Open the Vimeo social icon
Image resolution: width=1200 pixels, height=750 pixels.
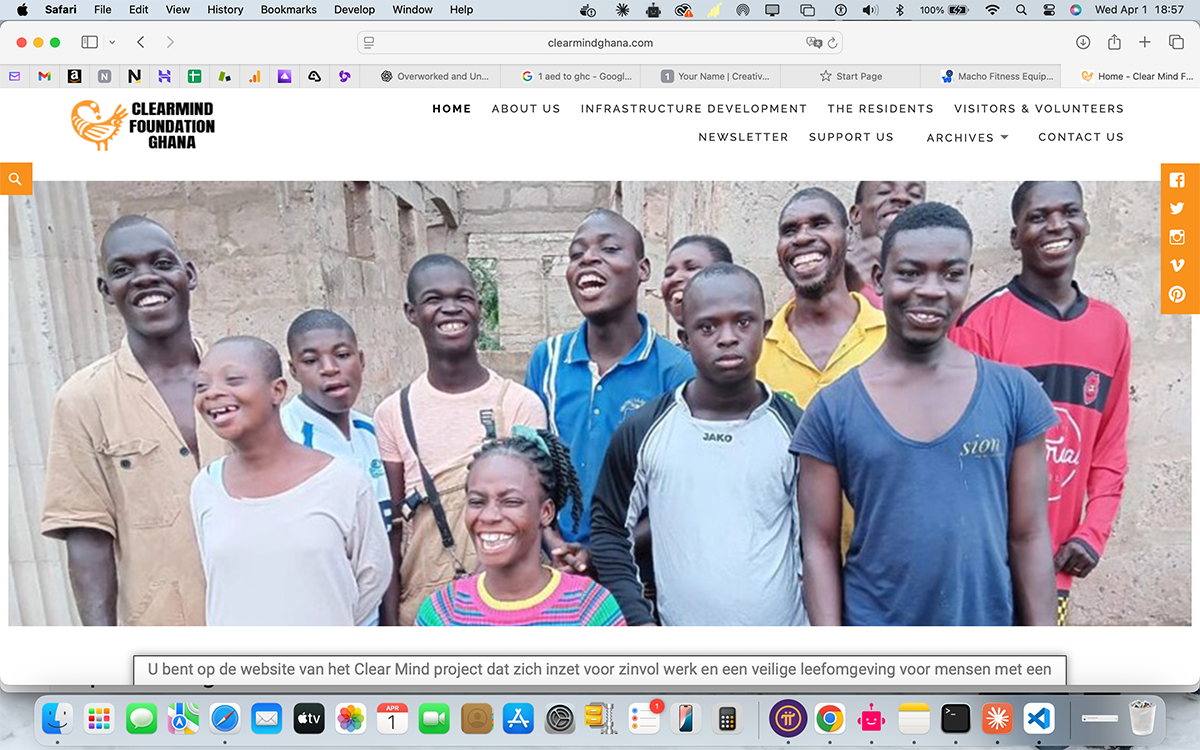point(1177,265)
